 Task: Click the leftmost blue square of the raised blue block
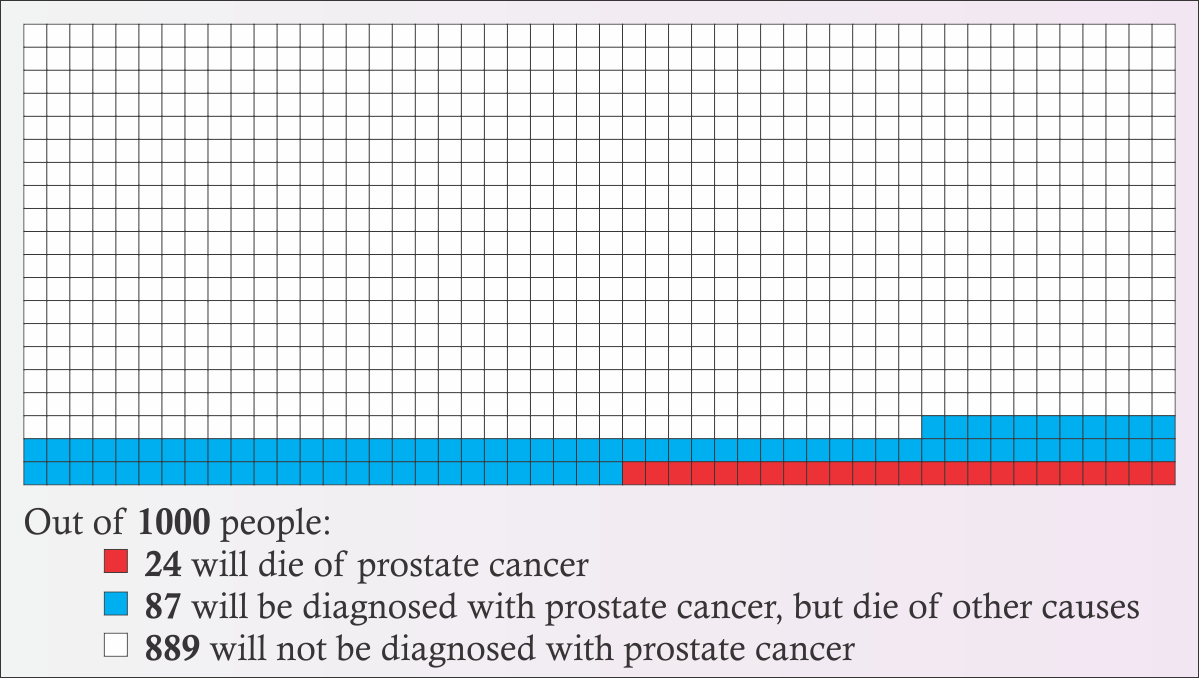[x=934, y=427]
